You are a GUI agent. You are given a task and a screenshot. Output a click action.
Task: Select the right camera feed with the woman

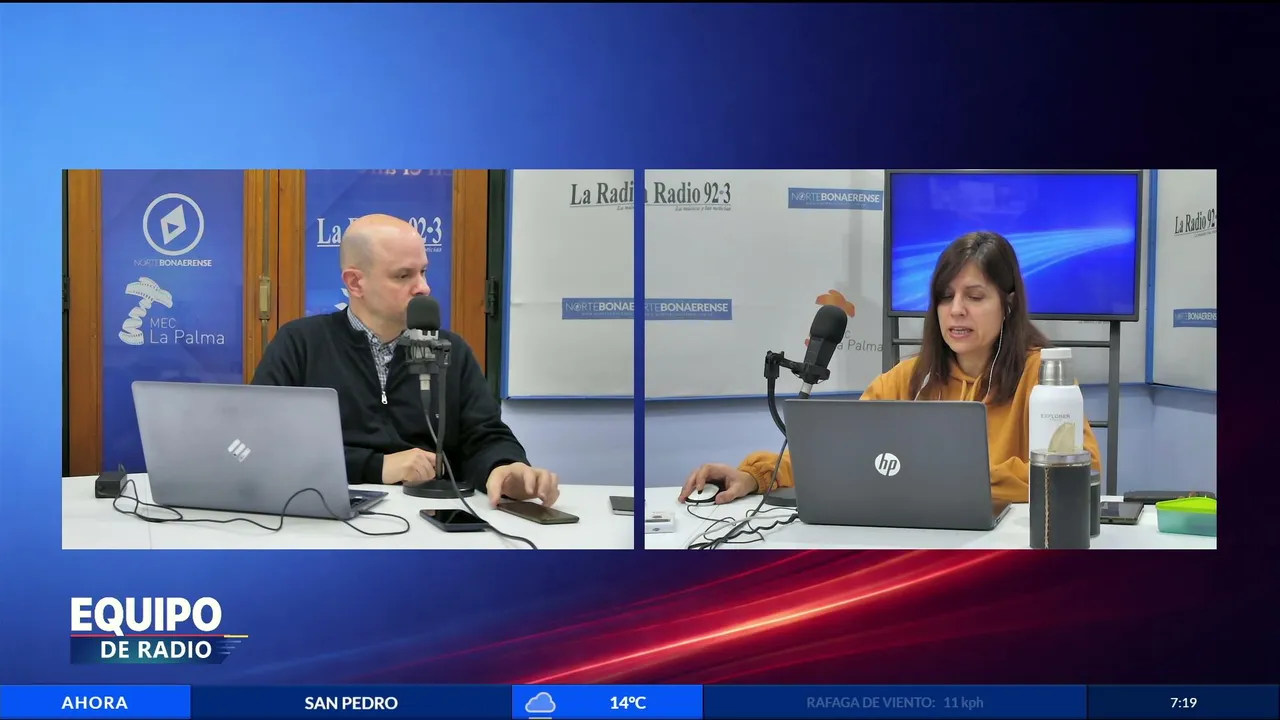930,359
